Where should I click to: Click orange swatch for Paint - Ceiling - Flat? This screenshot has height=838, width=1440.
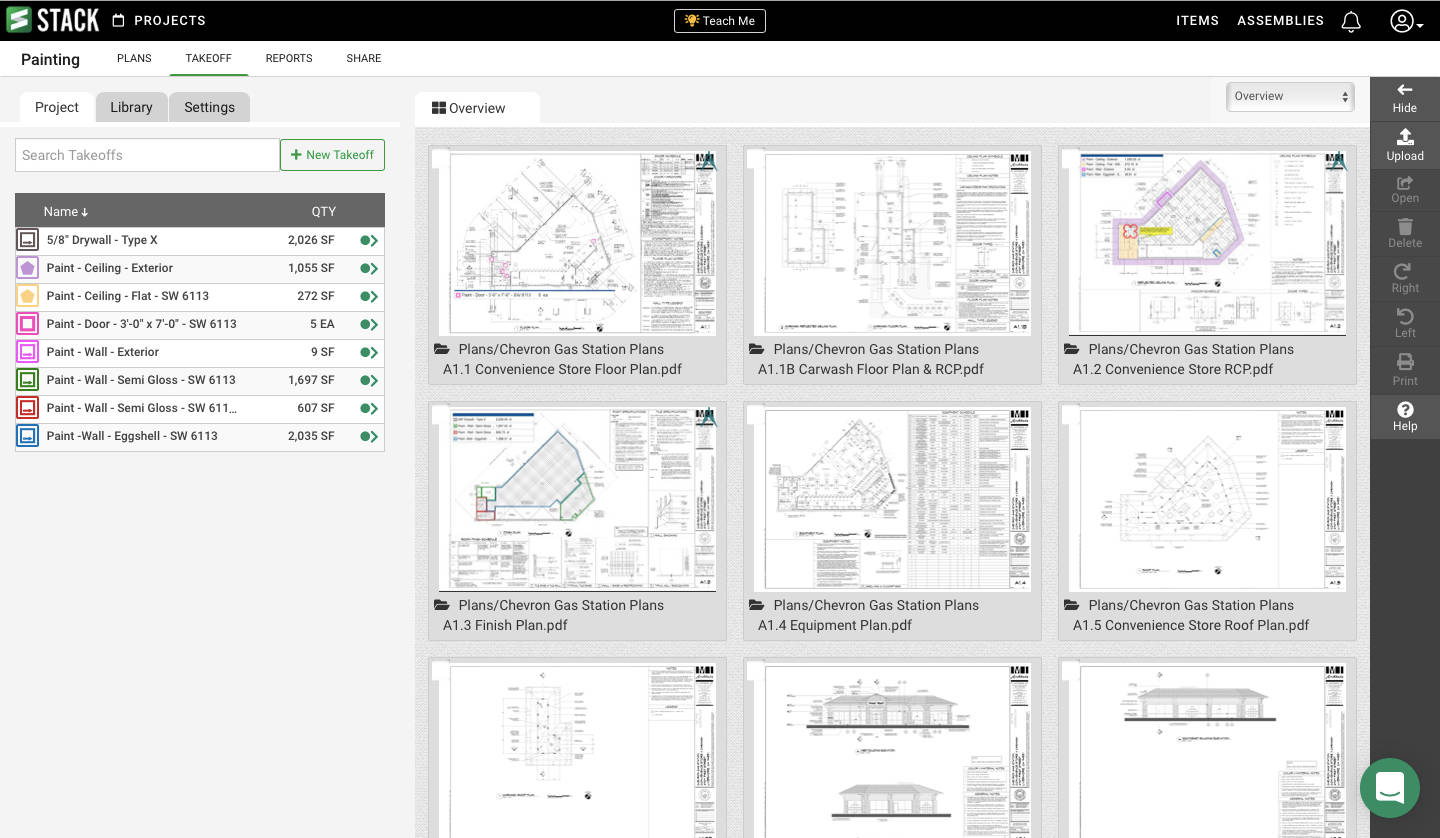pyautogui.click(x=28, y=296)
